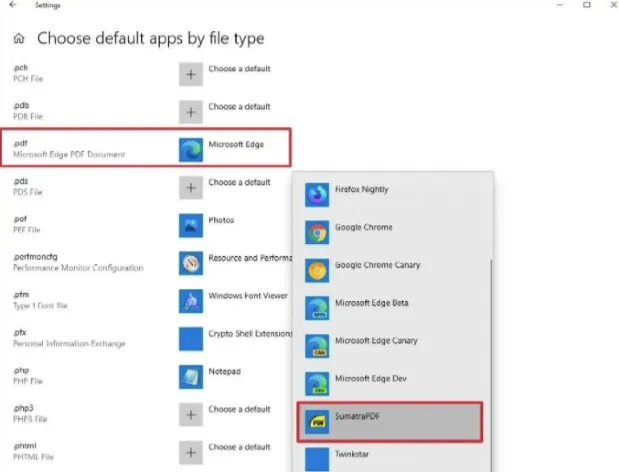The image size is (619, 472).
Task: Click the Photos icon for .pef
Action: click(x=191, y=226)
